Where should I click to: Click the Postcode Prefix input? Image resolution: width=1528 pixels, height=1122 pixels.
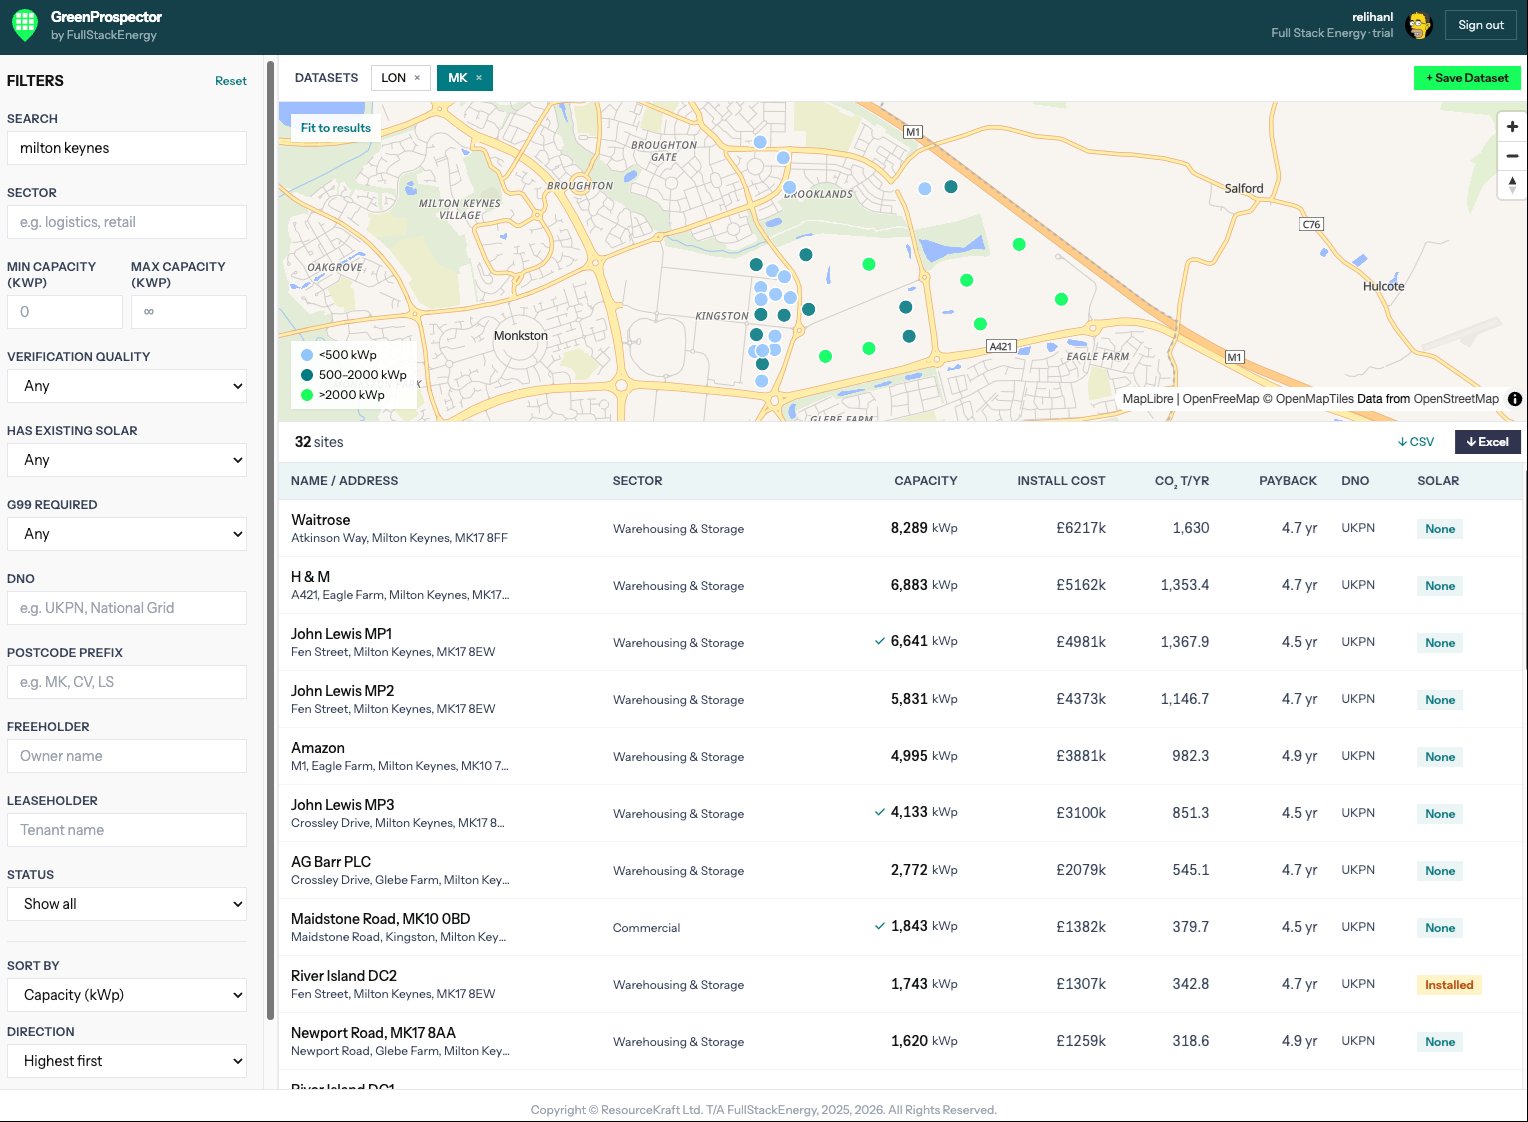(x=127, y=682)
